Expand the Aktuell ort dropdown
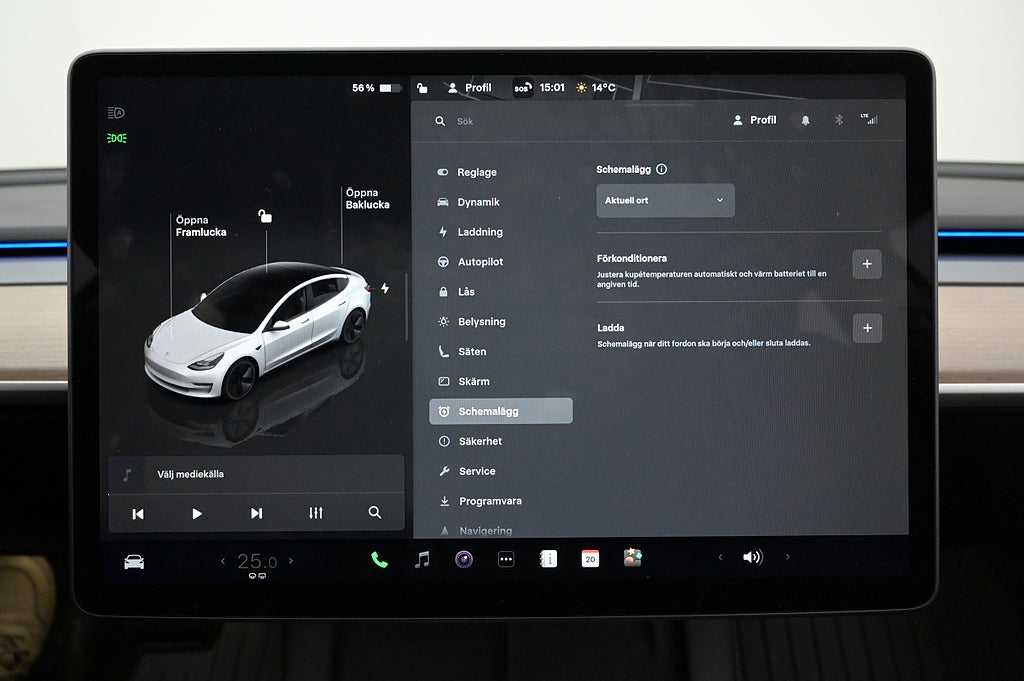Screen dimensions: 1024x681 (x=665, y=200)
